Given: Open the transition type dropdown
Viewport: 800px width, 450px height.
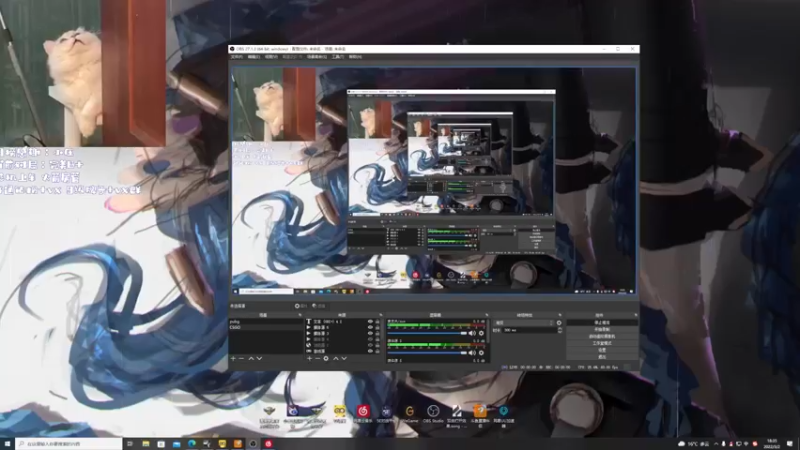Looking at the screenshot, I should [524, 323].
